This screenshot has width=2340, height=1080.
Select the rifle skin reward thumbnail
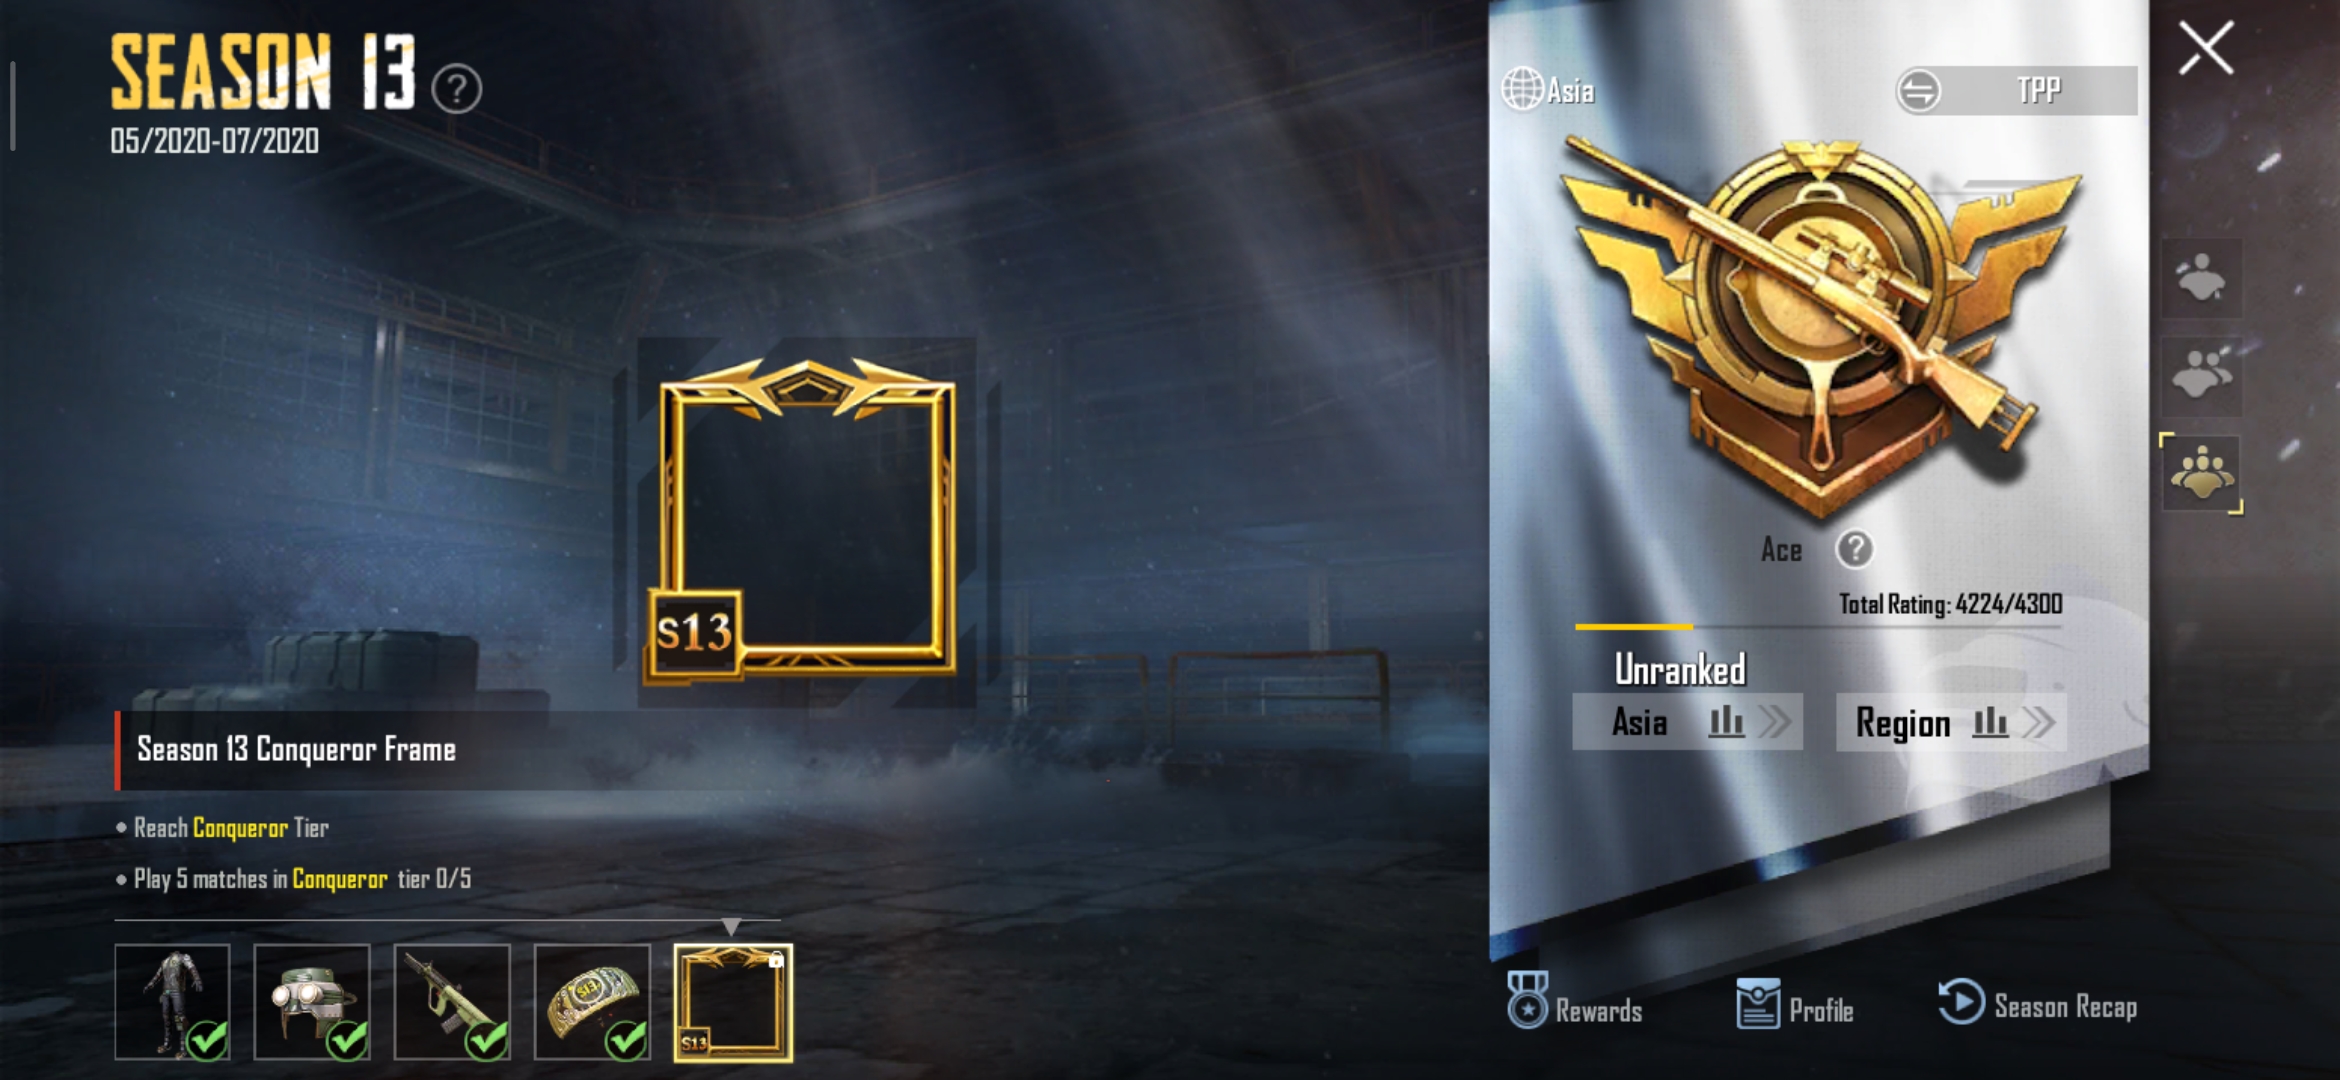[452, 1002]
